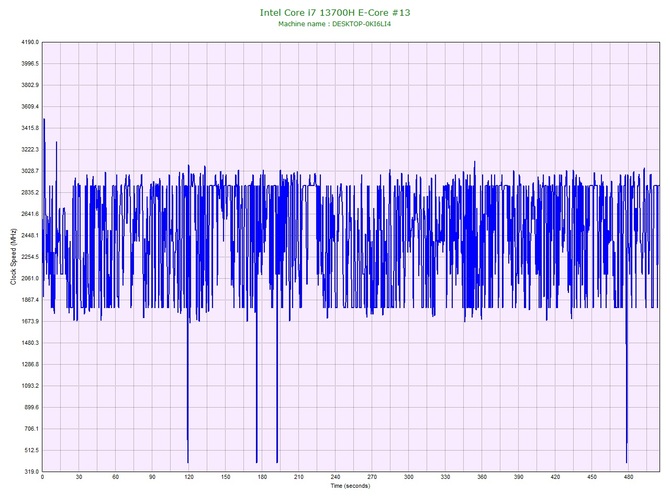
Task: Click the y-axis value 899.6
Action: click(x=31, y=407)
